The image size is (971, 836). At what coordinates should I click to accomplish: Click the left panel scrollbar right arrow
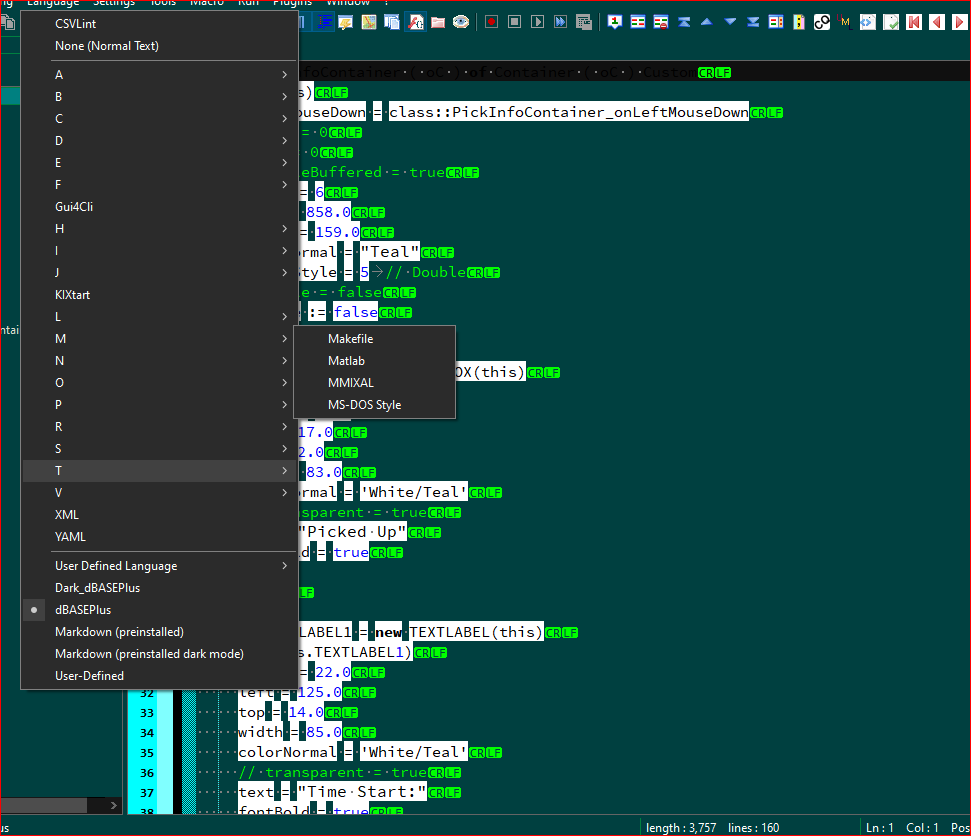(x=114, y=805)
